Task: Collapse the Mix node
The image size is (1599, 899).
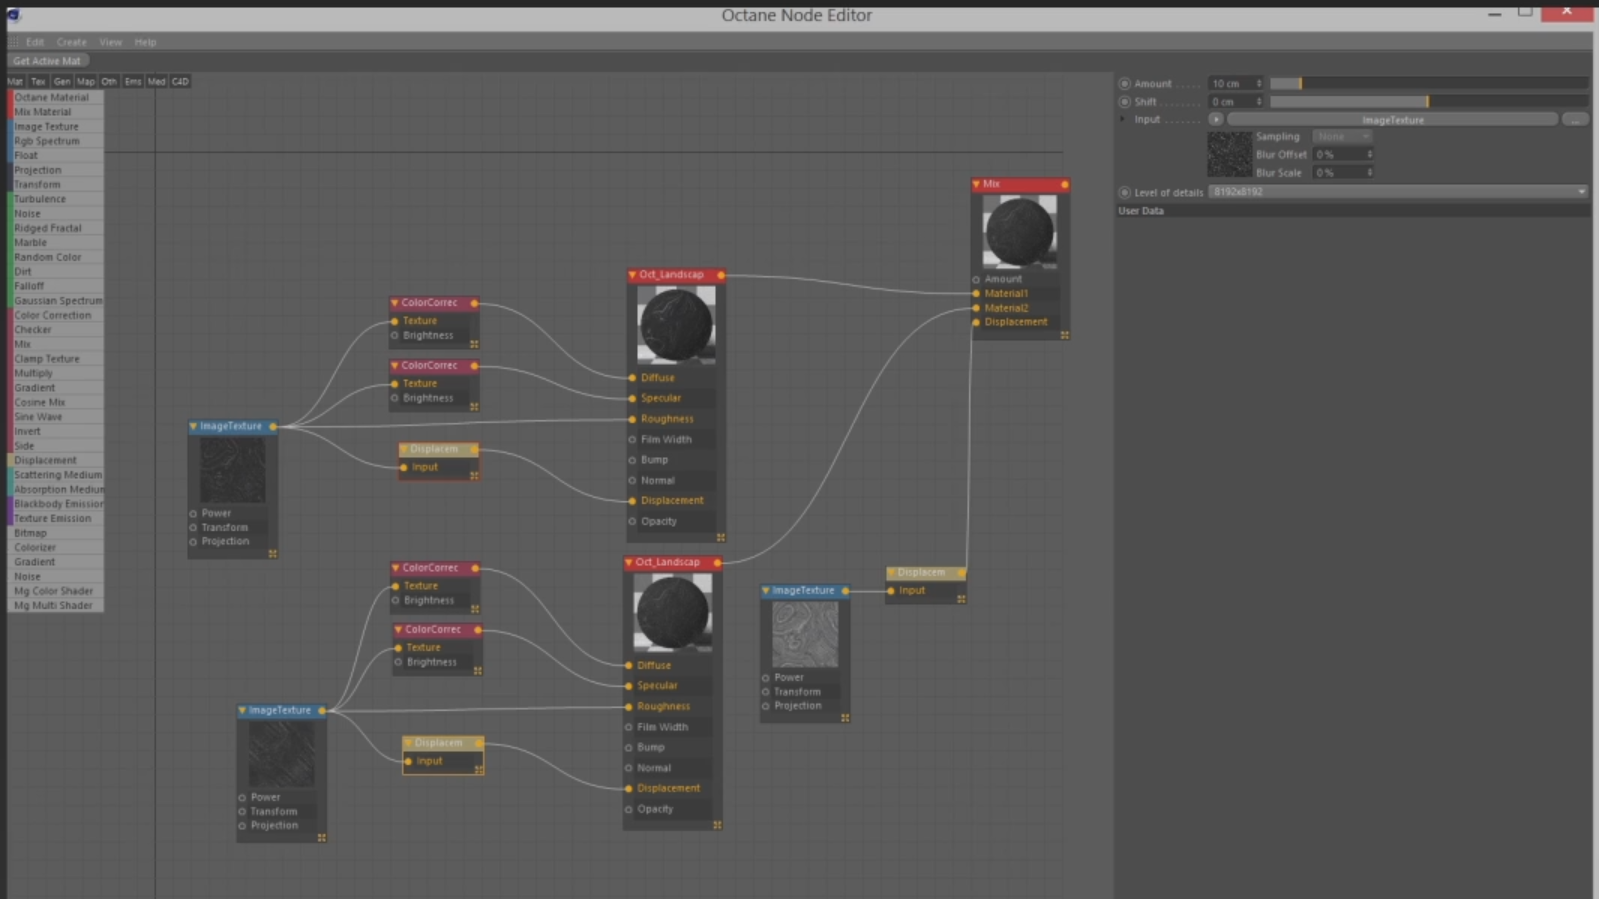Action: click(x=976, y=184)
